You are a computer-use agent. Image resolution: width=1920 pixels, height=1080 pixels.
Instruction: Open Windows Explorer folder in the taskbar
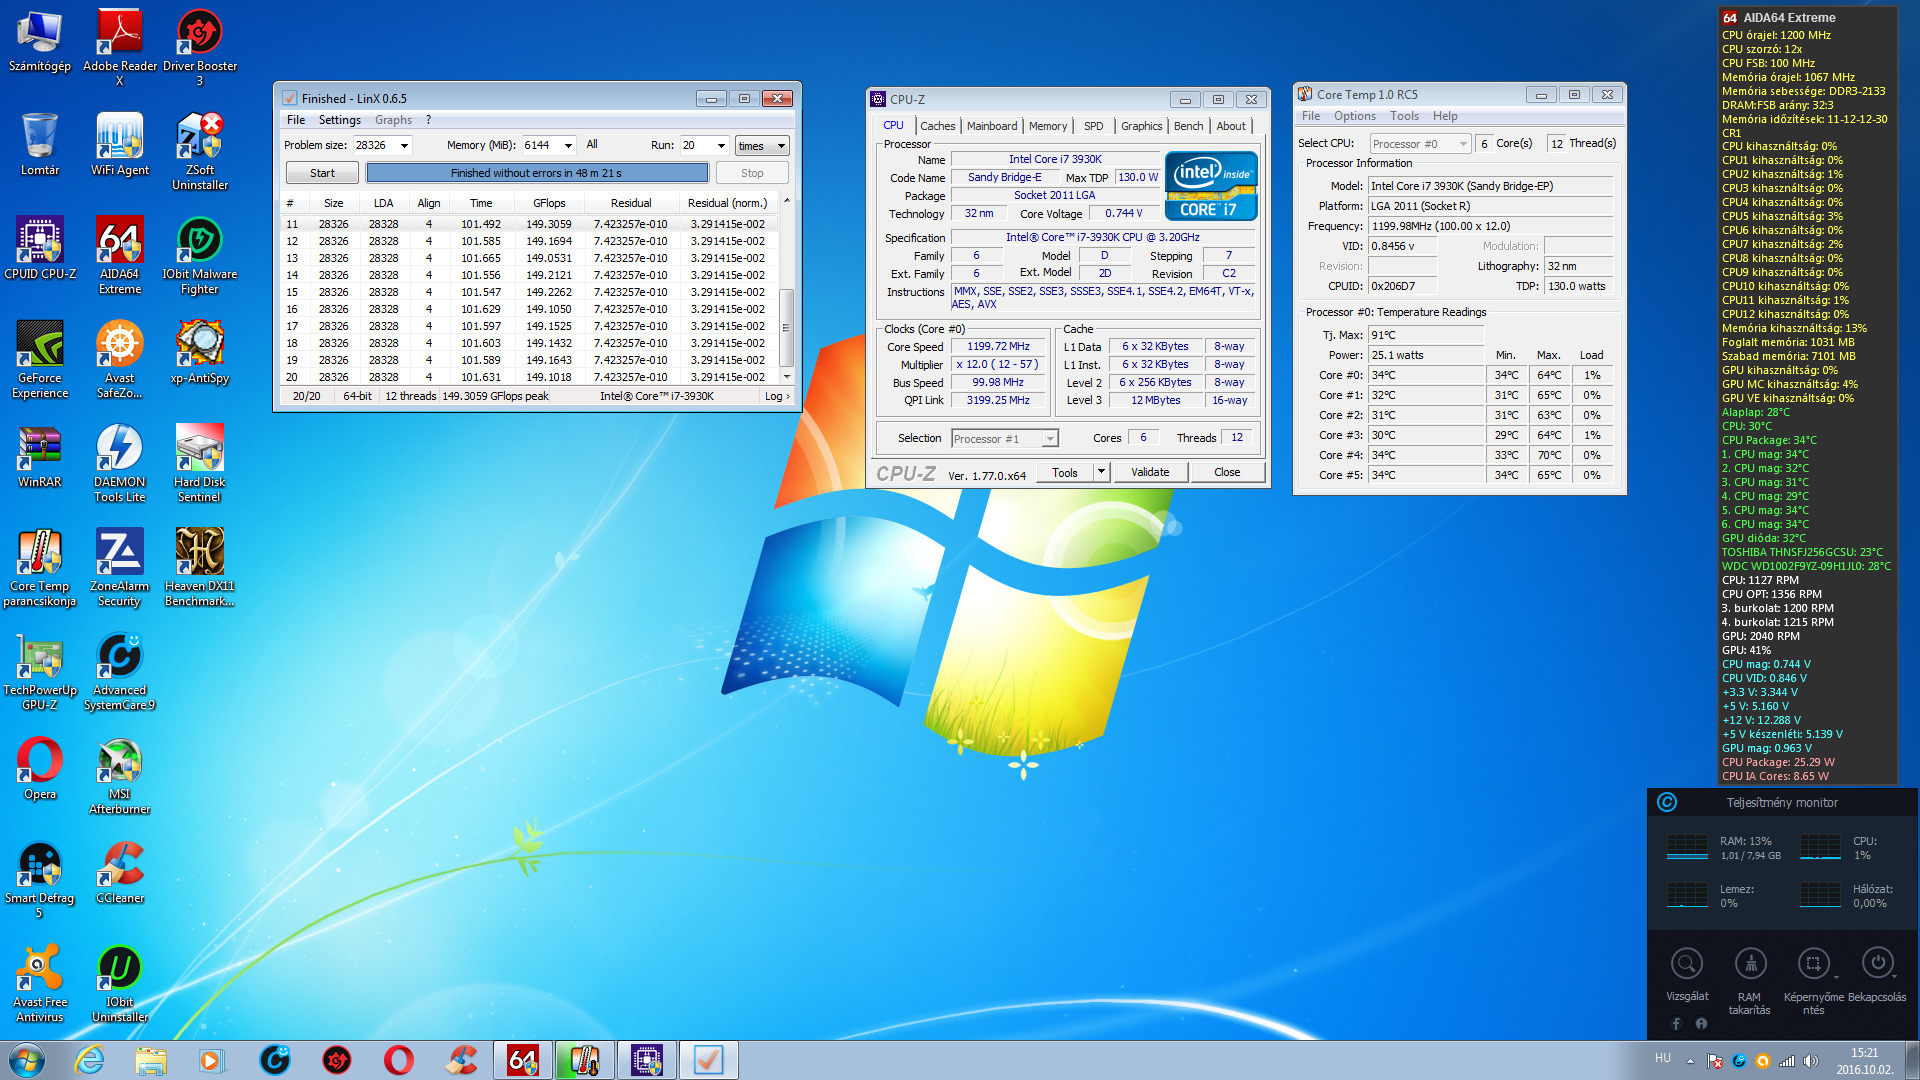pos(151,1060)
